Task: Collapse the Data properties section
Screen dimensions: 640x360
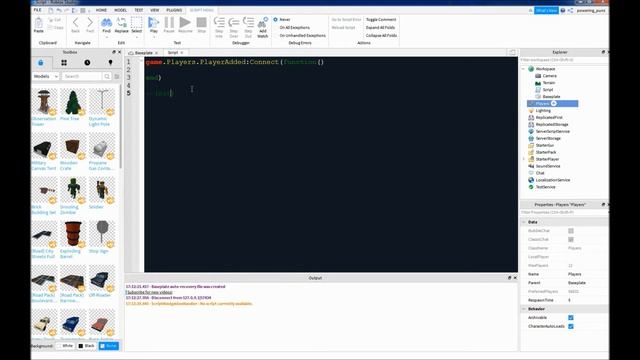Action: coord(524,222)
